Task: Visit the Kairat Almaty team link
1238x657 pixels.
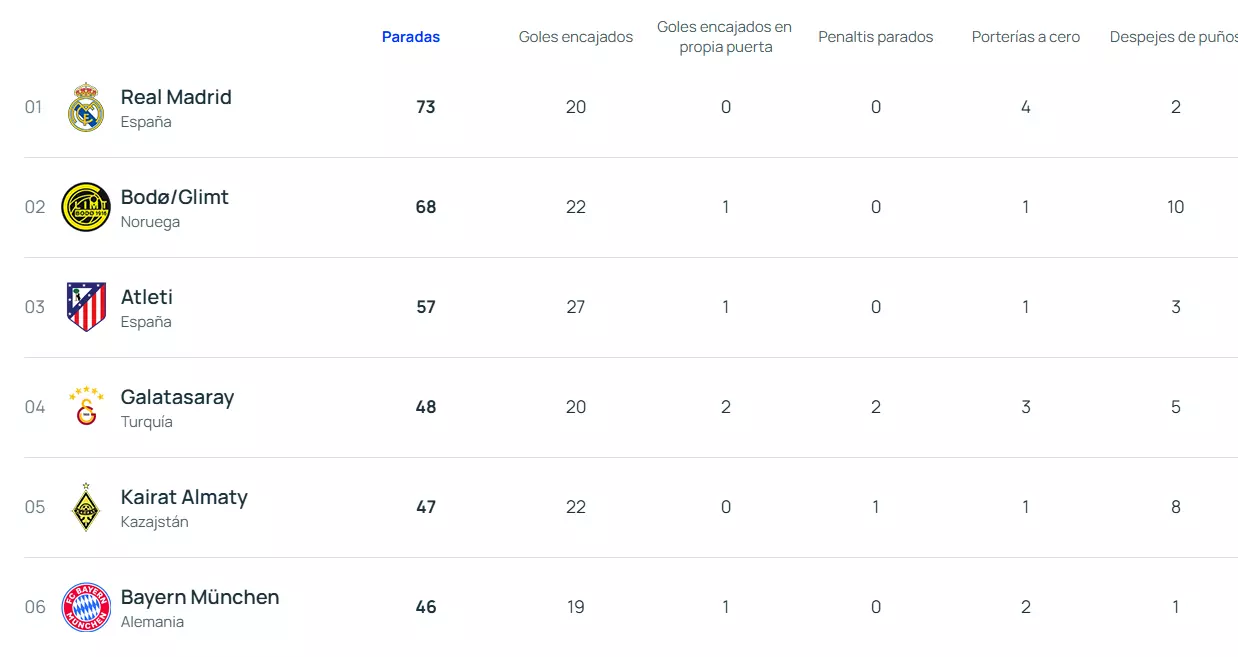Action: (x=184, y=497)
